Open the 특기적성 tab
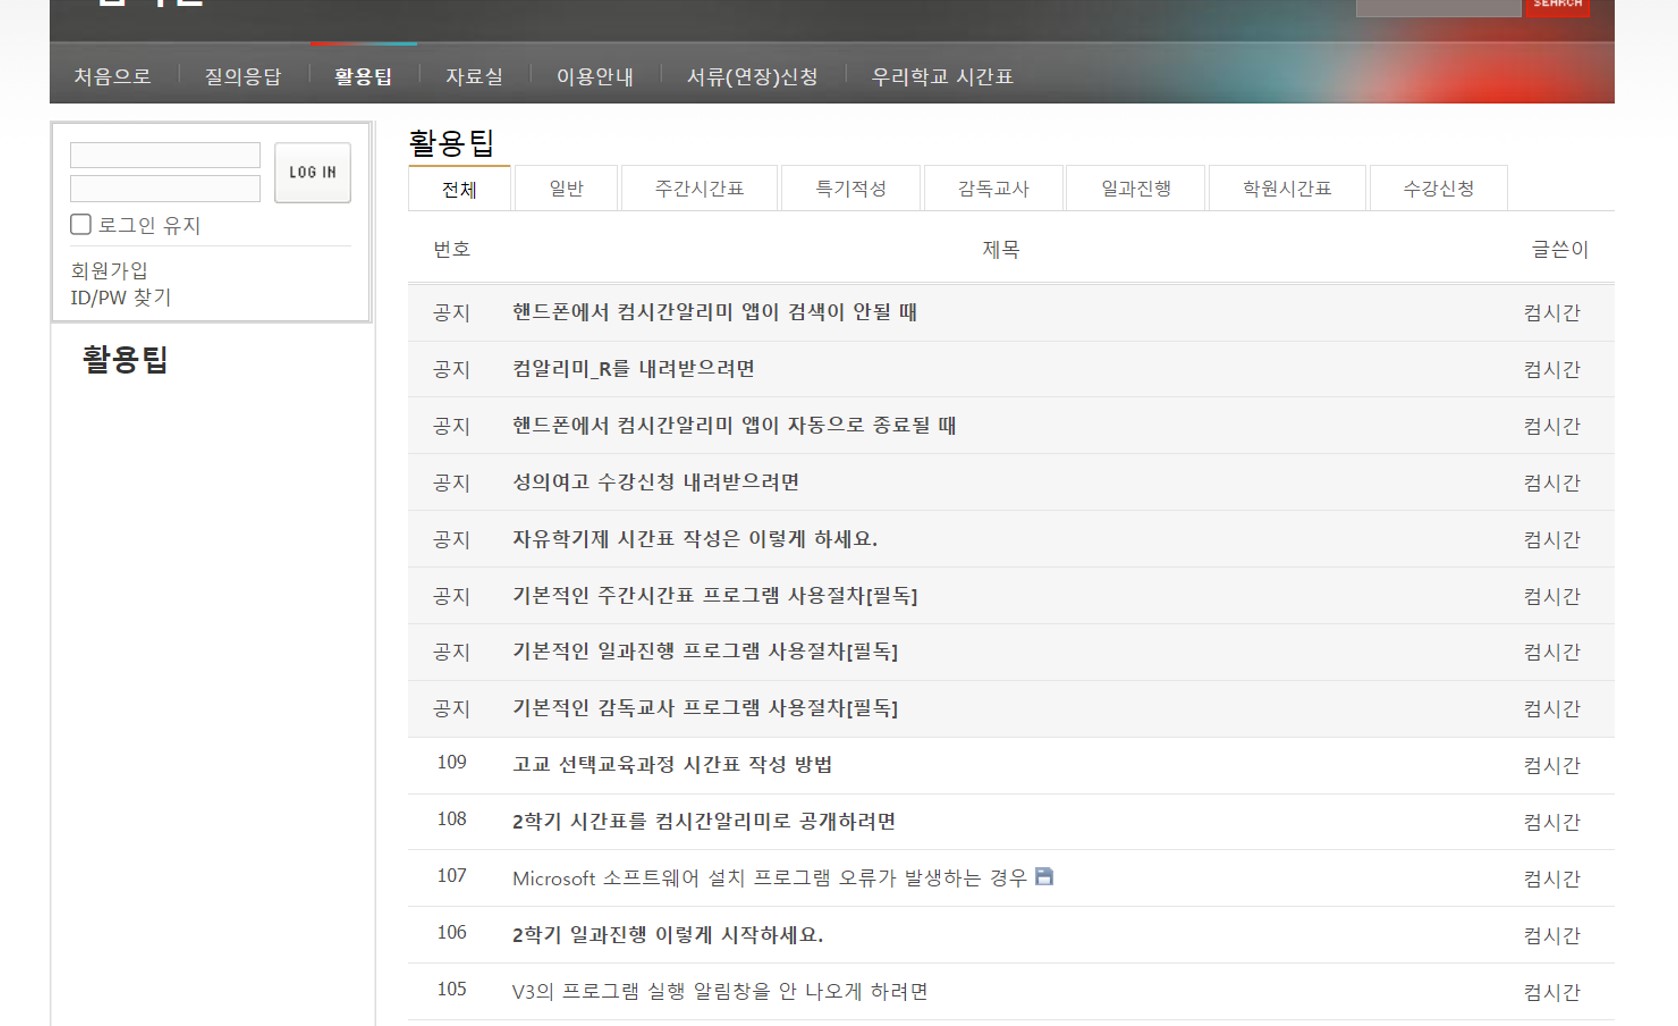 tap(851, 188)
